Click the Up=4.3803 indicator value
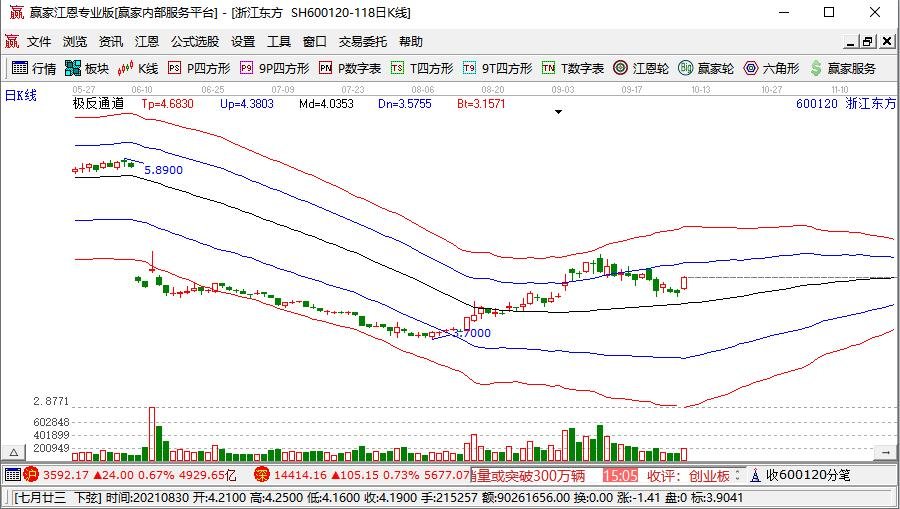The height and width of the screenshot is (509, 900). pos(247,104)
